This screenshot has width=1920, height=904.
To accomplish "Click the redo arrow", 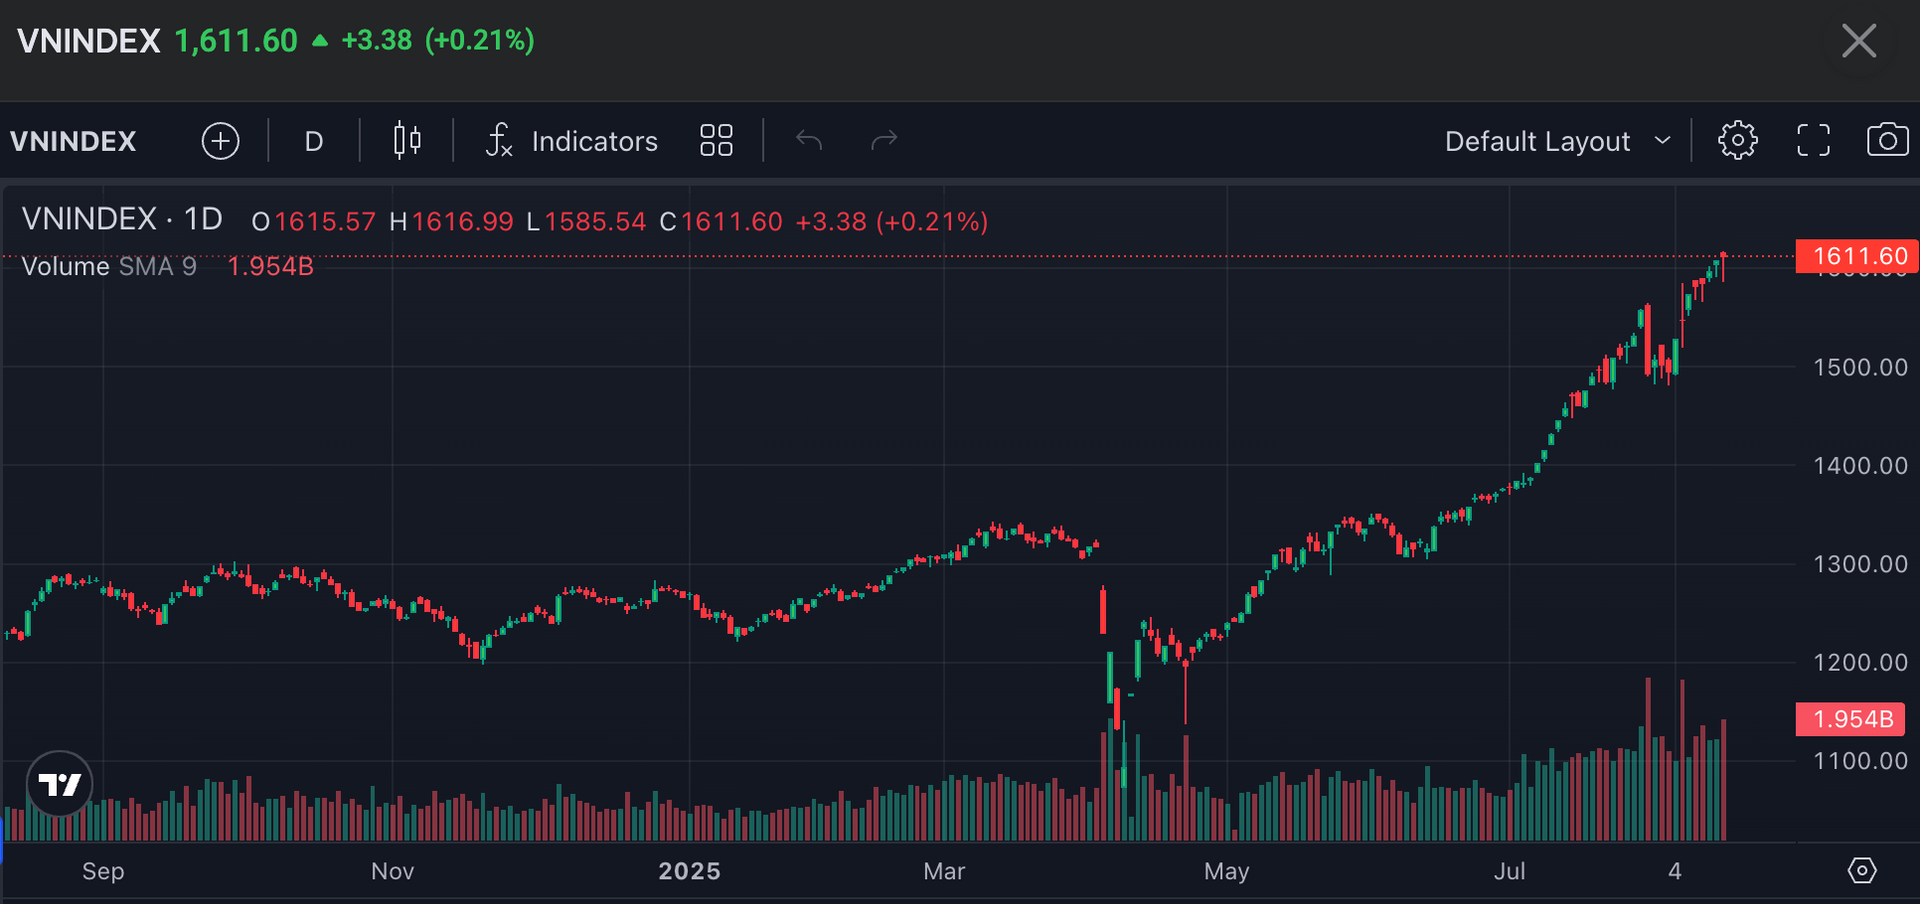I will coord(884,141).
